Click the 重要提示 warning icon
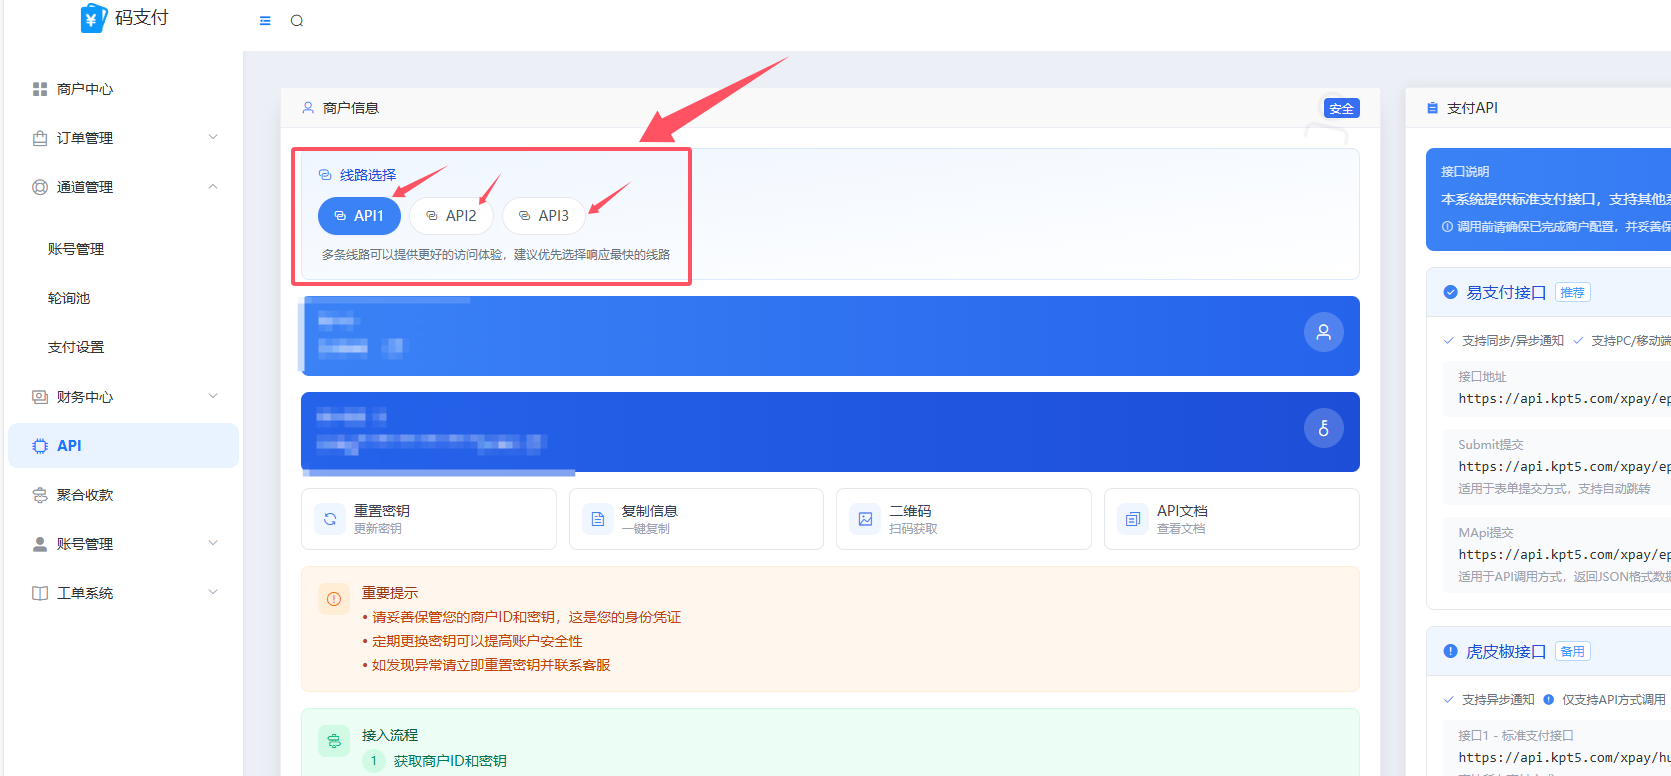The width and height of the screenshot is (1671, 776). coord(334,599)
